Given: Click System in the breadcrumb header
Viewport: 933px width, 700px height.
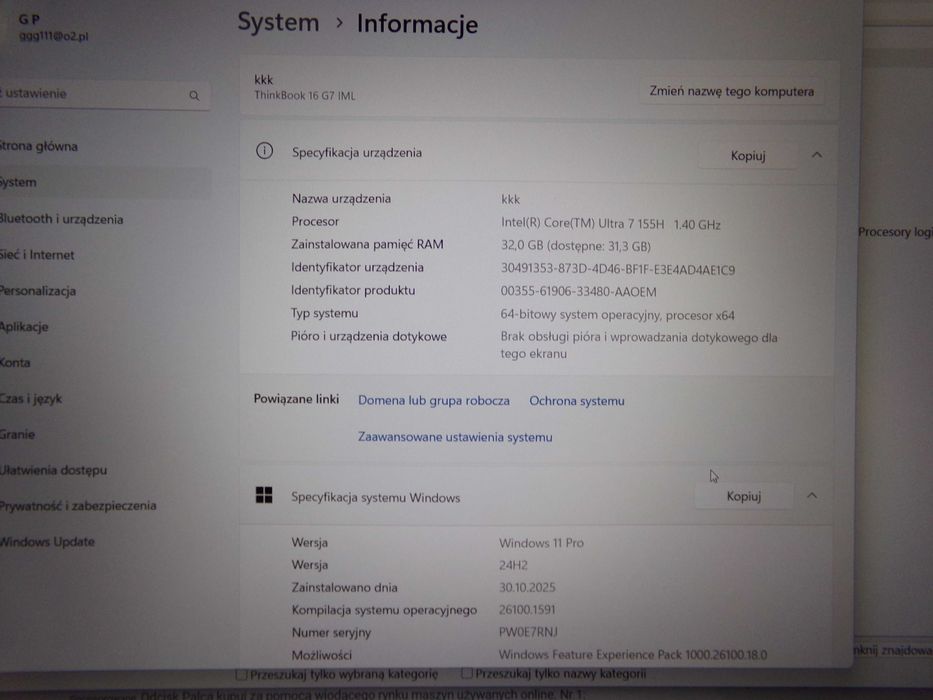Looking at the screenshot, I should pyautogui.click(x=278, y=23).
